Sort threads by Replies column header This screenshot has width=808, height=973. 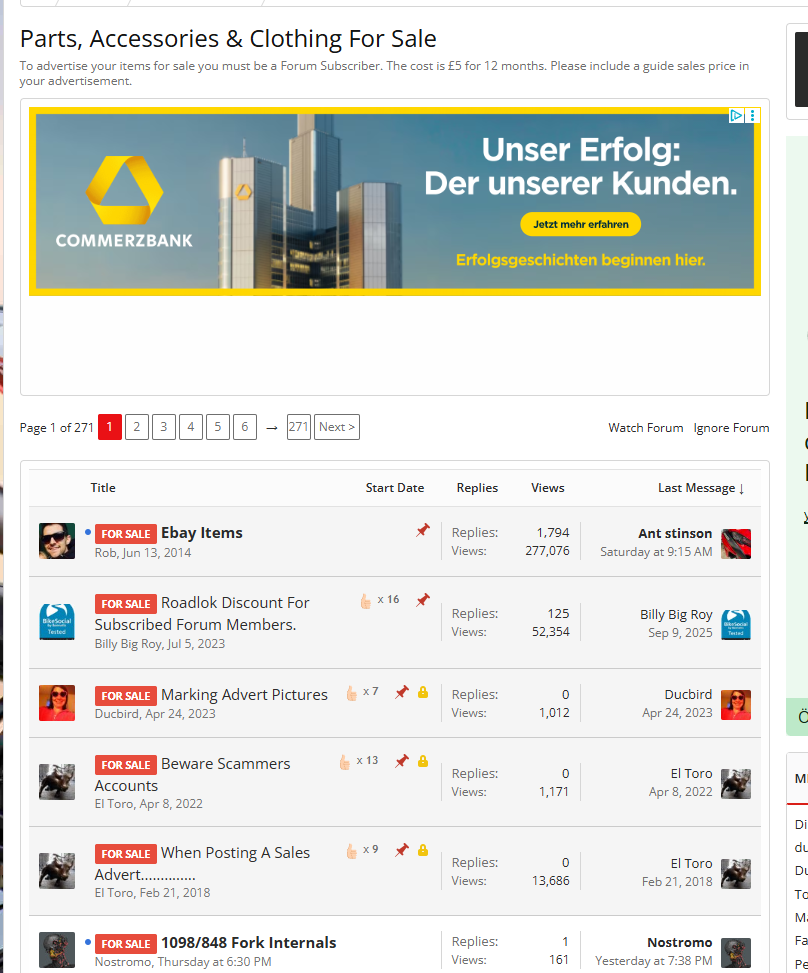(x=477, y=488)
